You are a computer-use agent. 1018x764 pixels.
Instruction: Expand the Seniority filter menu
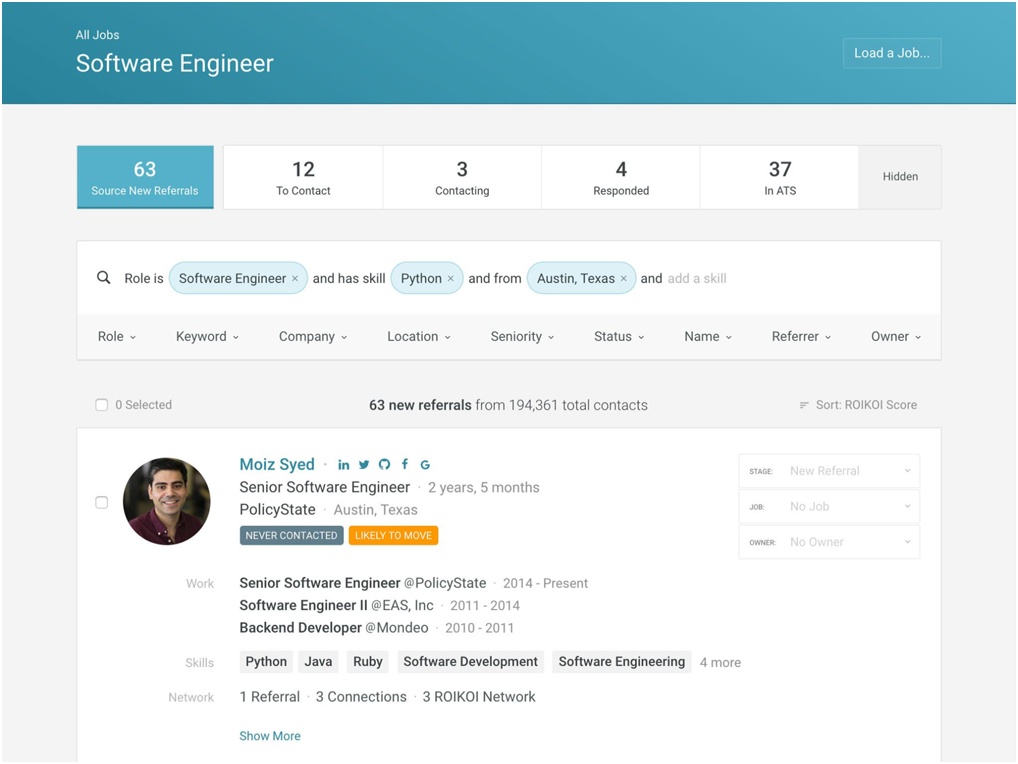[522, 337]
